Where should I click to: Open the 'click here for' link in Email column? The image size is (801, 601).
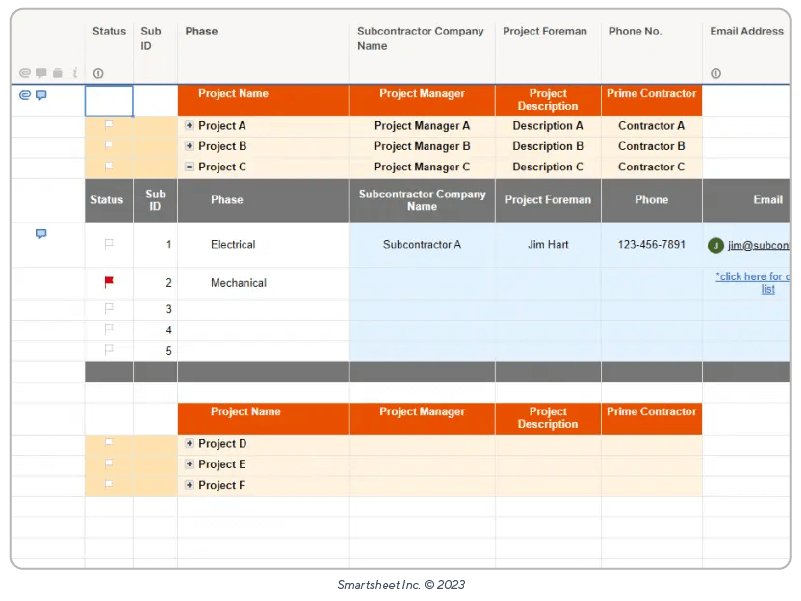[753, 277]
